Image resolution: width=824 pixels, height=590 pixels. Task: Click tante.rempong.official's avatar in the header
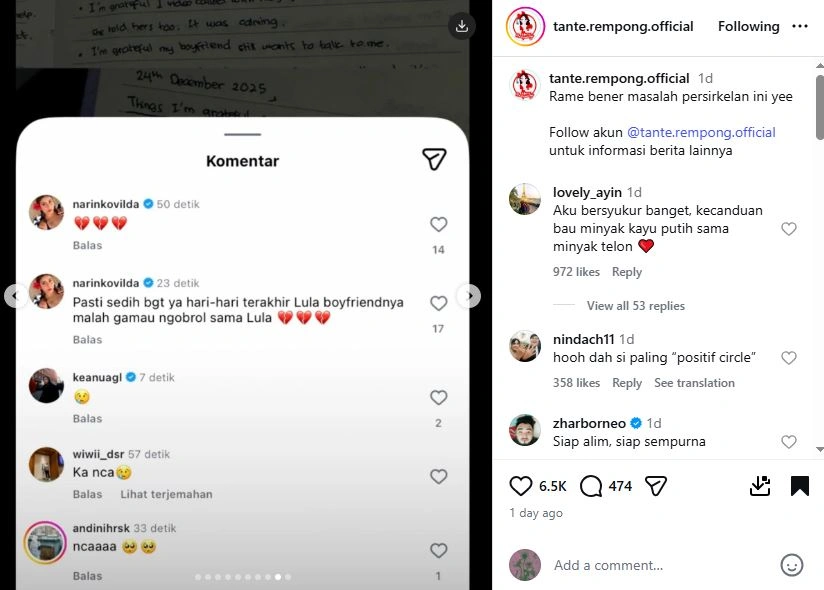[x=523, y=26]
